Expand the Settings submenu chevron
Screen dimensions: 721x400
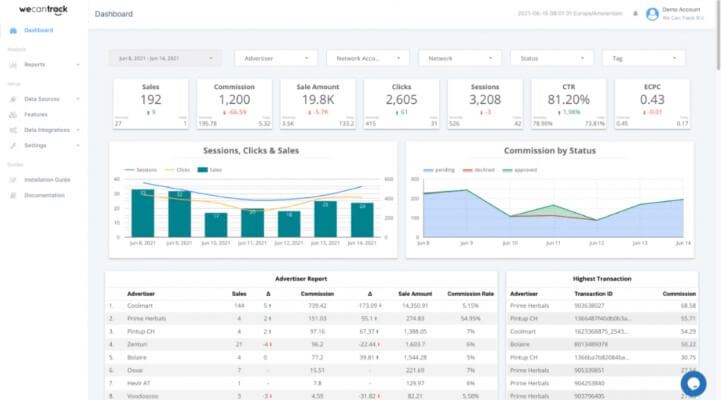(78, 145)
